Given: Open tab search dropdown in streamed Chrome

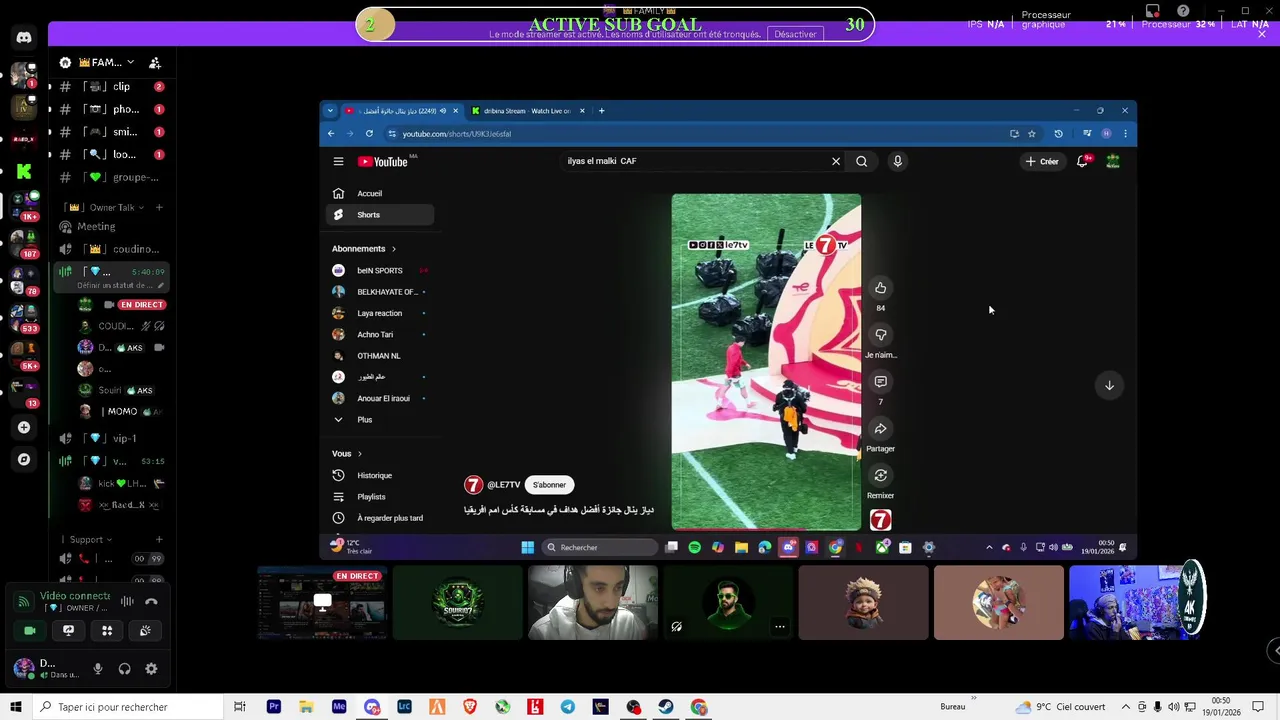Looking at the screenshot, I should point(330,111).
